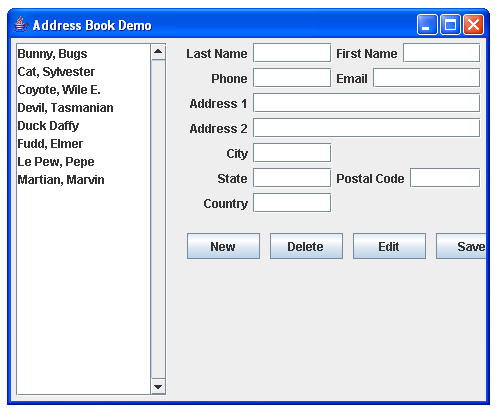Click the State input box
Viewport: 498px width, 414px height.
[292, 178]
